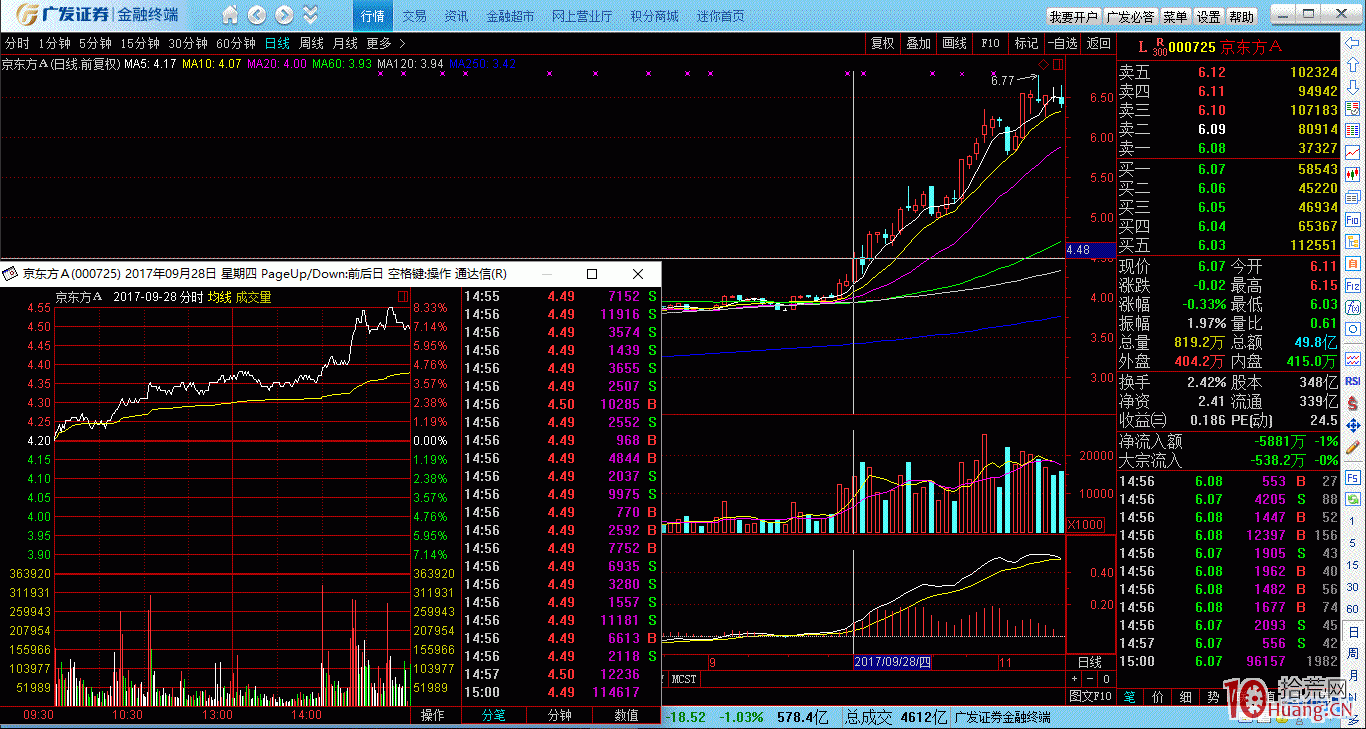Select the 价 tab at bottom right
Screen dimensions: 1366x729
1157,696
